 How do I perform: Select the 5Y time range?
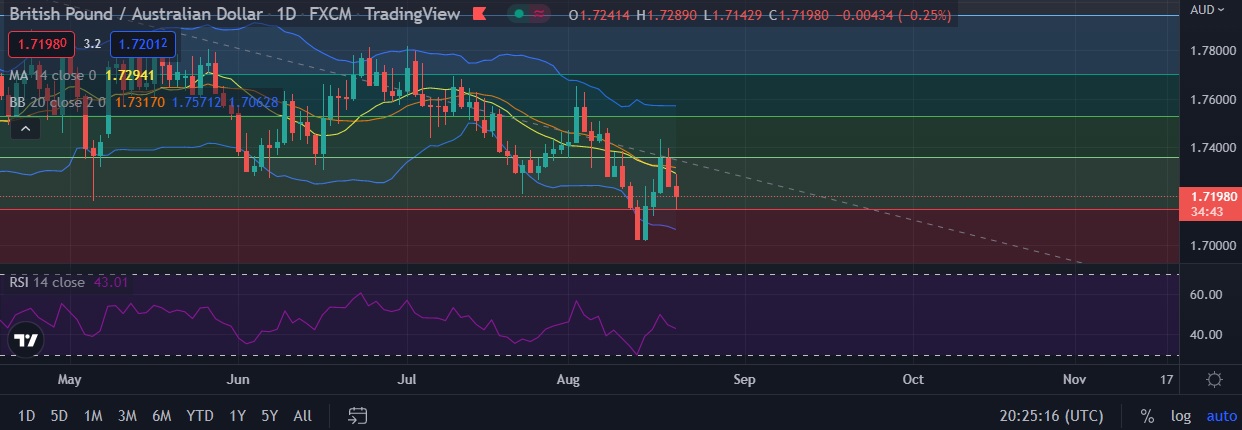click(x=268, y=416)
